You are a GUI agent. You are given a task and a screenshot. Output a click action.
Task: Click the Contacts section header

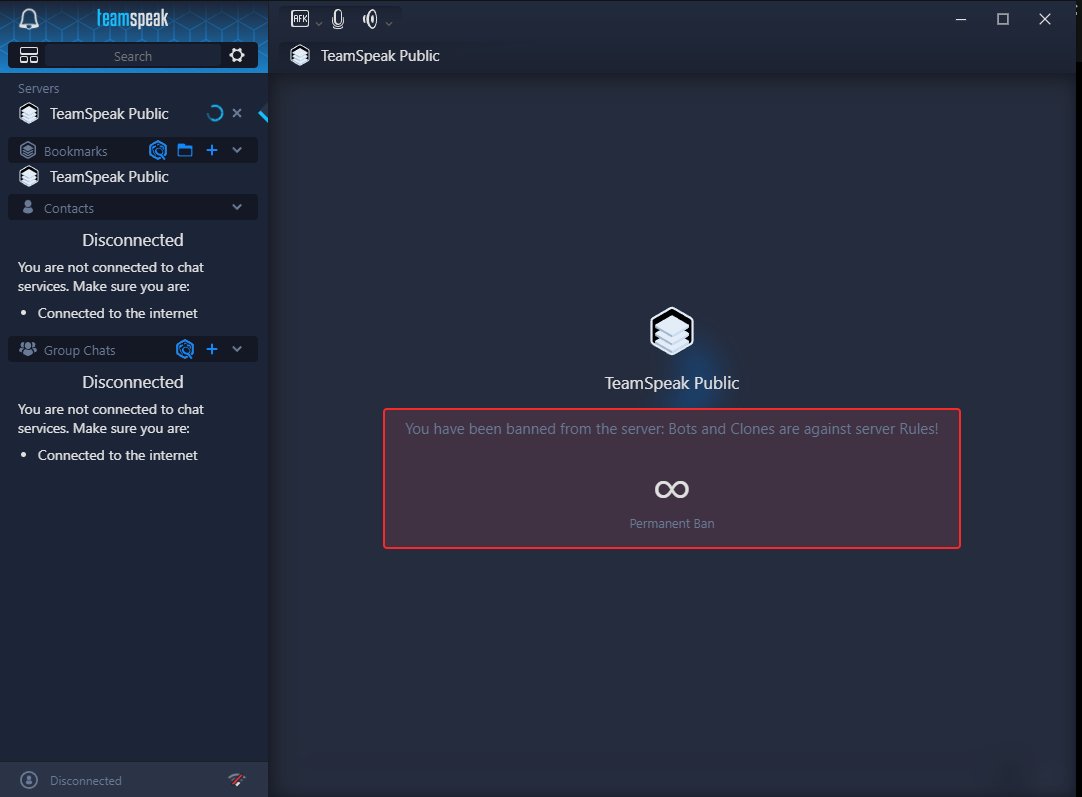tap(132, 208)
